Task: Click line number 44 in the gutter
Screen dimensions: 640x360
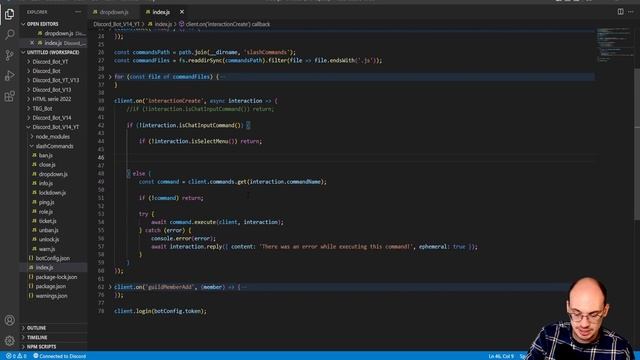Action: (101, 141)
